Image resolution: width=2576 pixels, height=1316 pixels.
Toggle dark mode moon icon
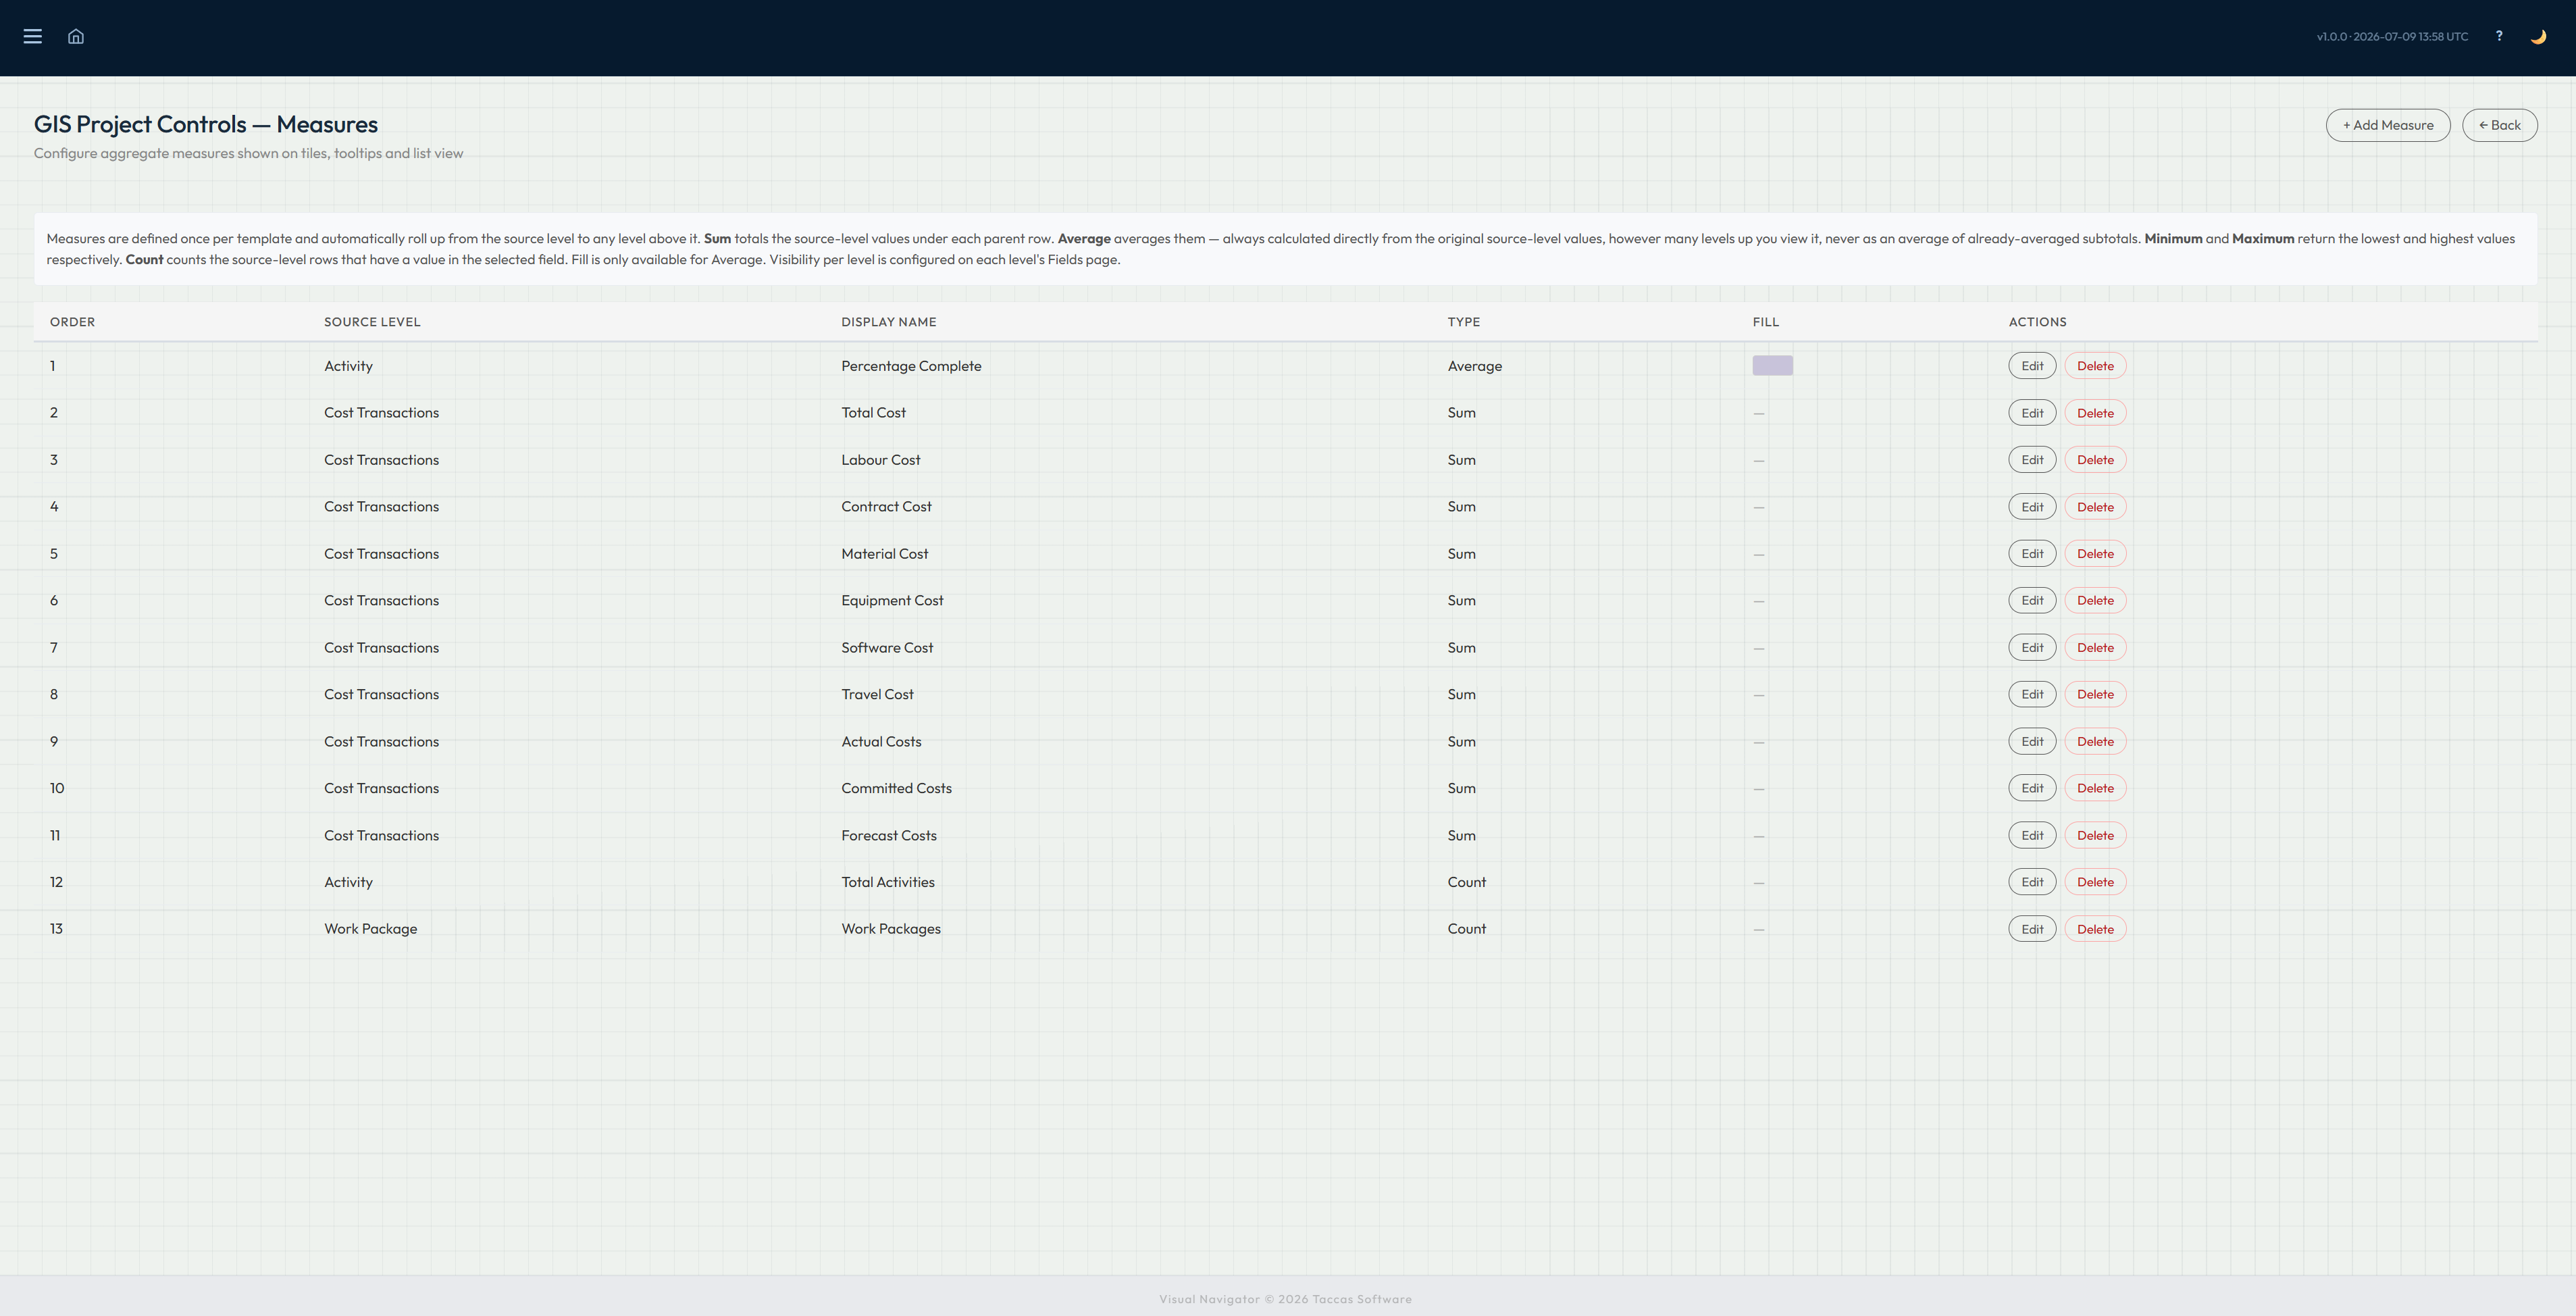(x=2538, y=37)
